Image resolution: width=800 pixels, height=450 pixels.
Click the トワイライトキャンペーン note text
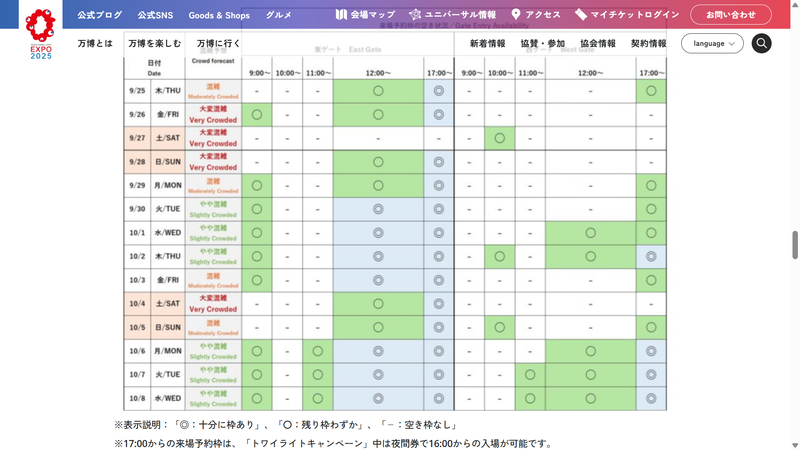pos(334,443)
